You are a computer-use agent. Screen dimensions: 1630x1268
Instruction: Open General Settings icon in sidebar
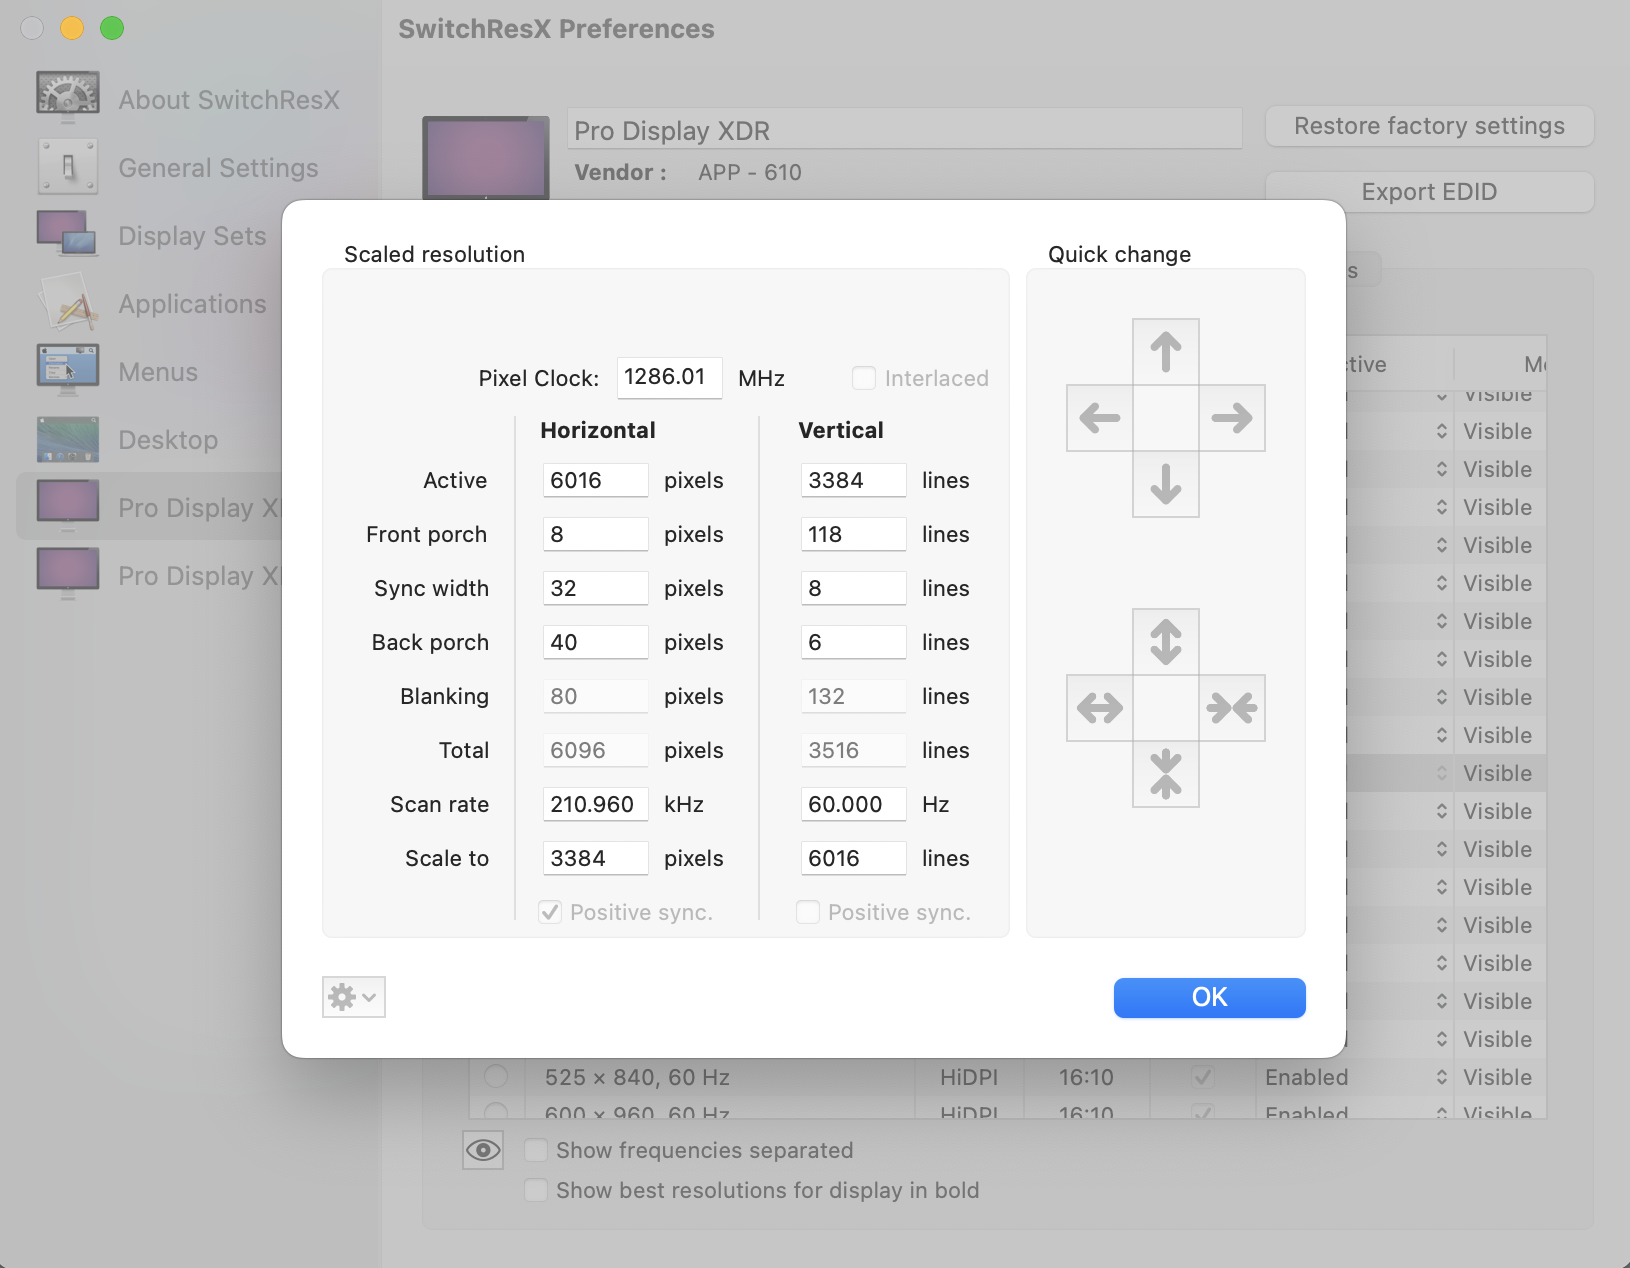click(68, 166)
